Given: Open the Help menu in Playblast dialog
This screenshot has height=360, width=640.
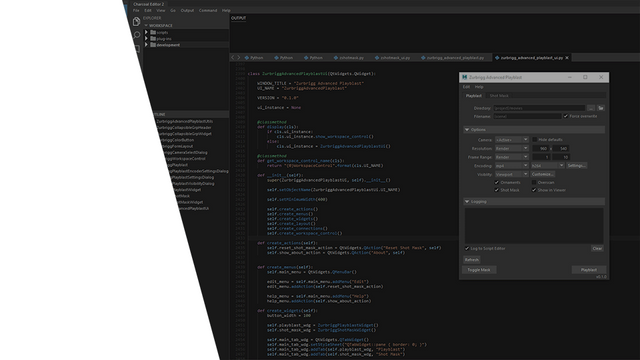Looking at the screenshot, I should 479,87.
